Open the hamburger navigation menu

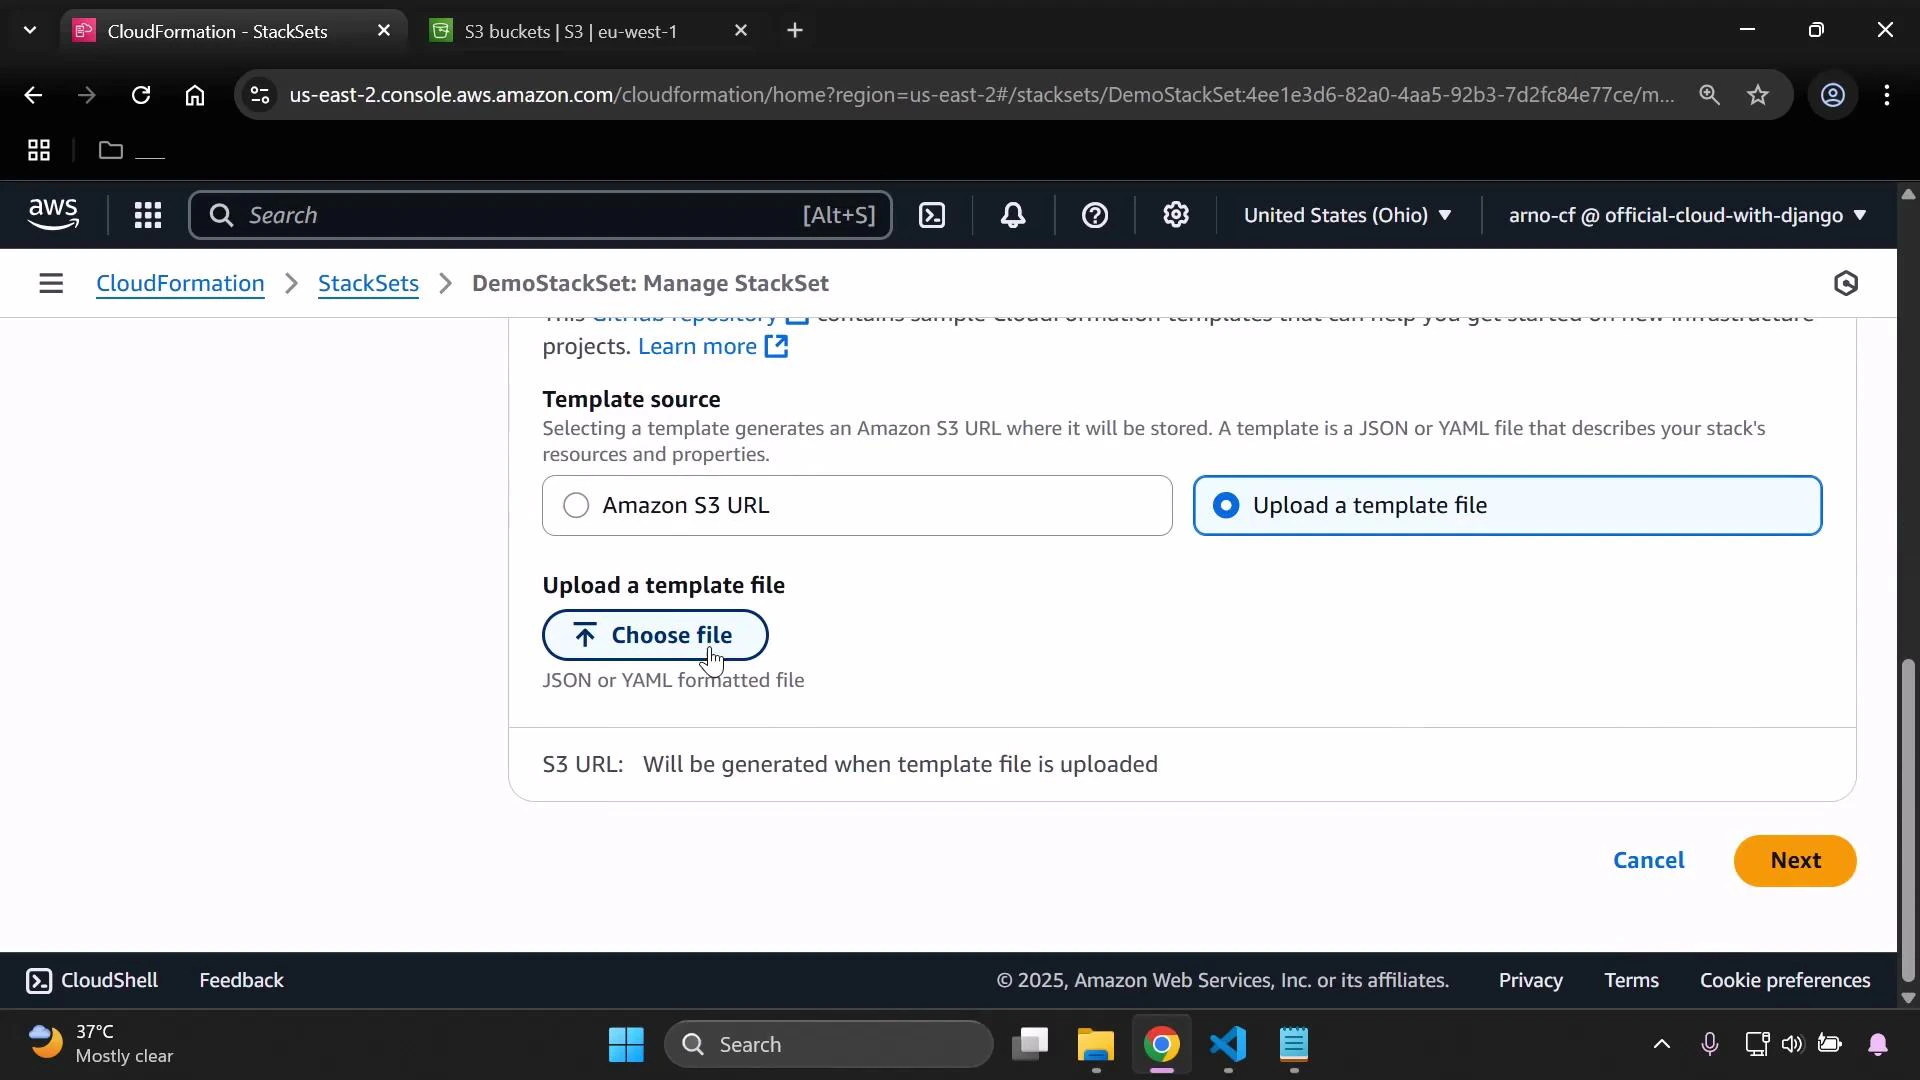[51, 283]
